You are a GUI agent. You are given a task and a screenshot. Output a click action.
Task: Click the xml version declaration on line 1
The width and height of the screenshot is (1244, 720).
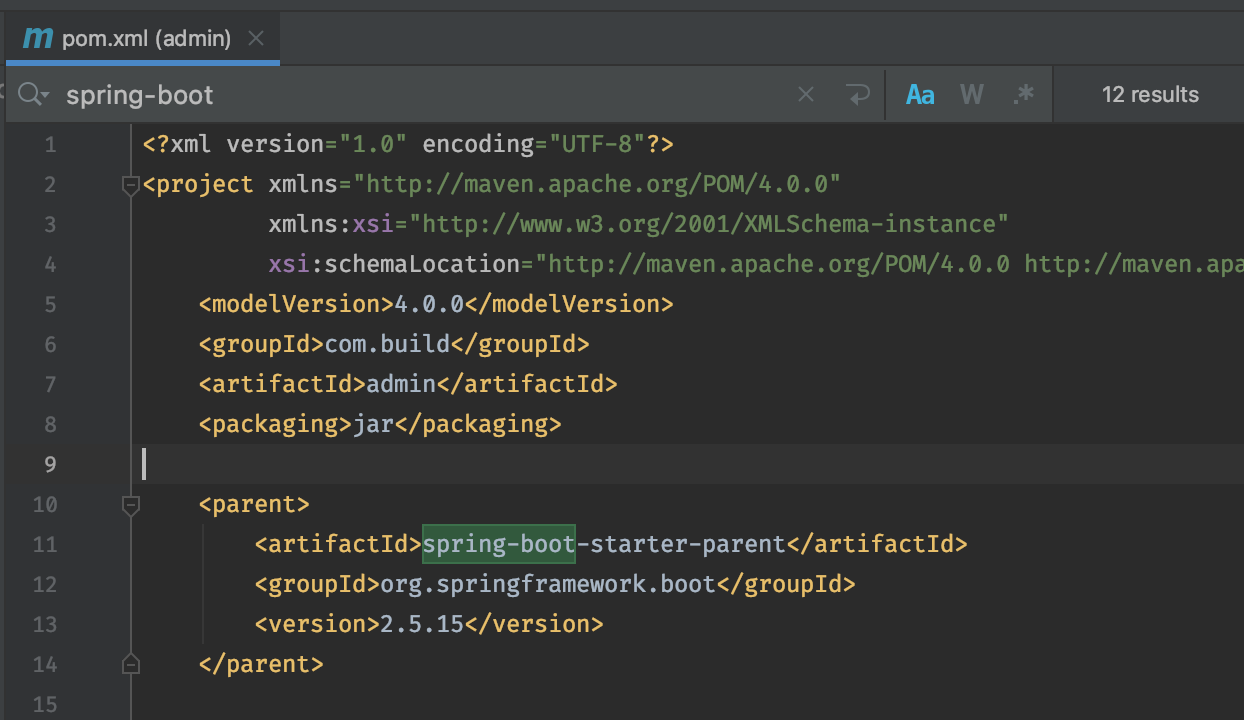coord(408,144)
